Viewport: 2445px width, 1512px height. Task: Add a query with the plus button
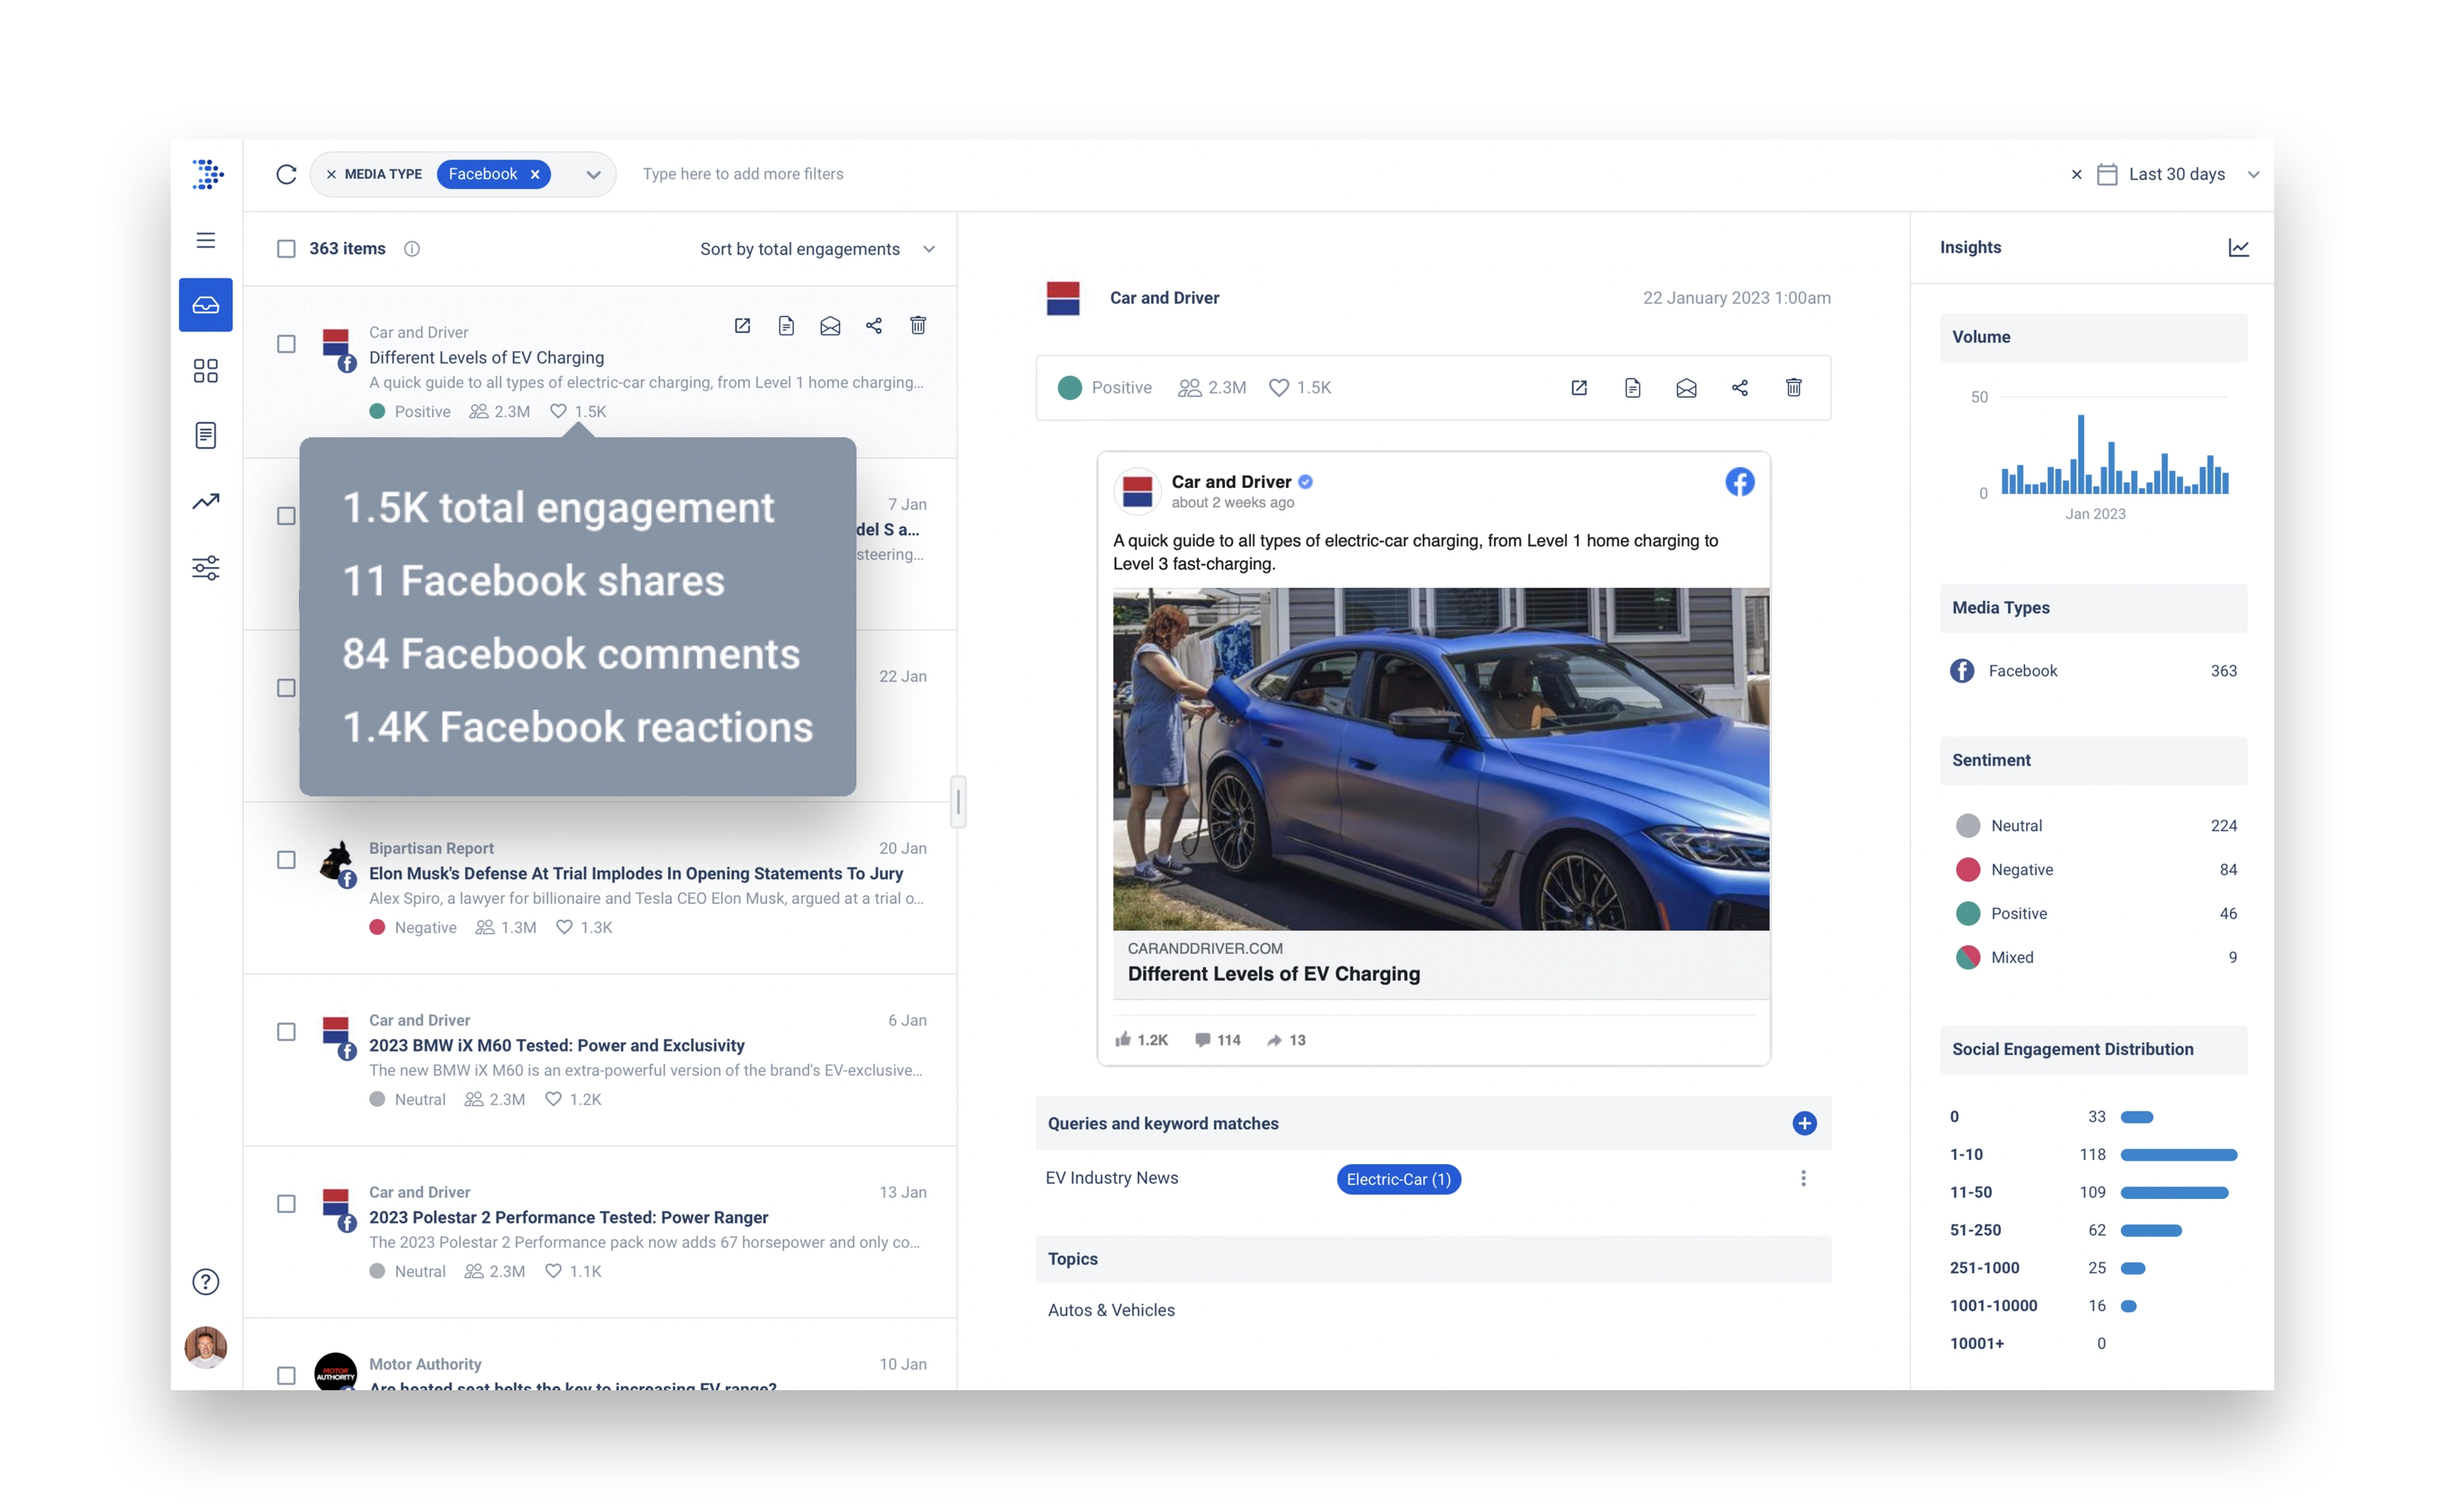pyautogui.click(x=1804, y=1124)
